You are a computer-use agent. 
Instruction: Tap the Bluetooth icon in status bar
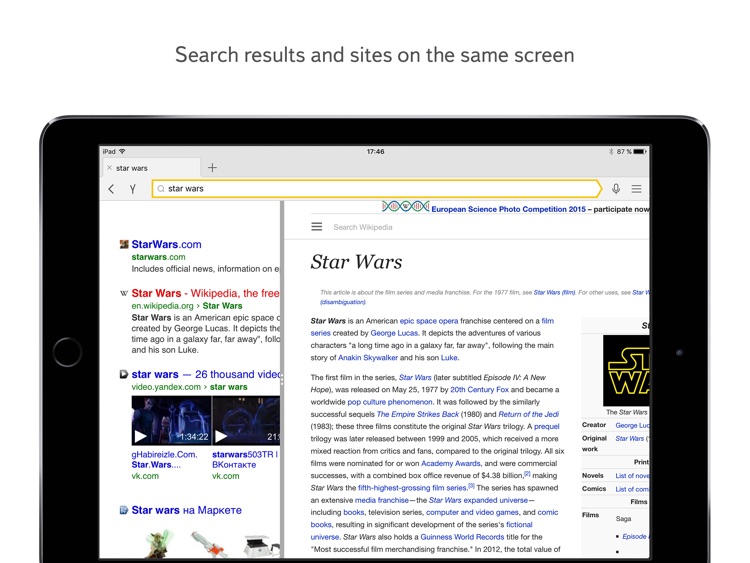pos(611,152)
